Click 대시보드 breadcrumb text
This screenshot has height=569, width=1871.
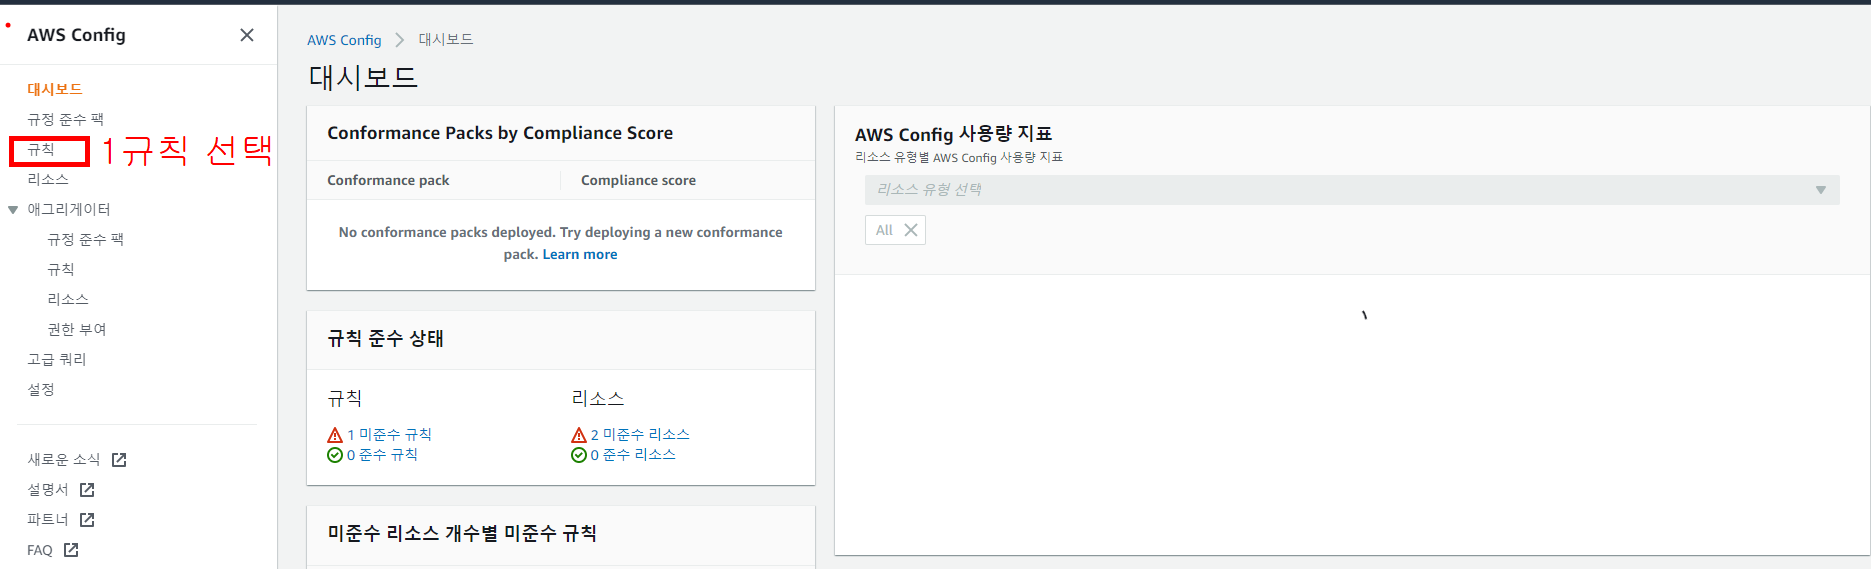(446, 40)
